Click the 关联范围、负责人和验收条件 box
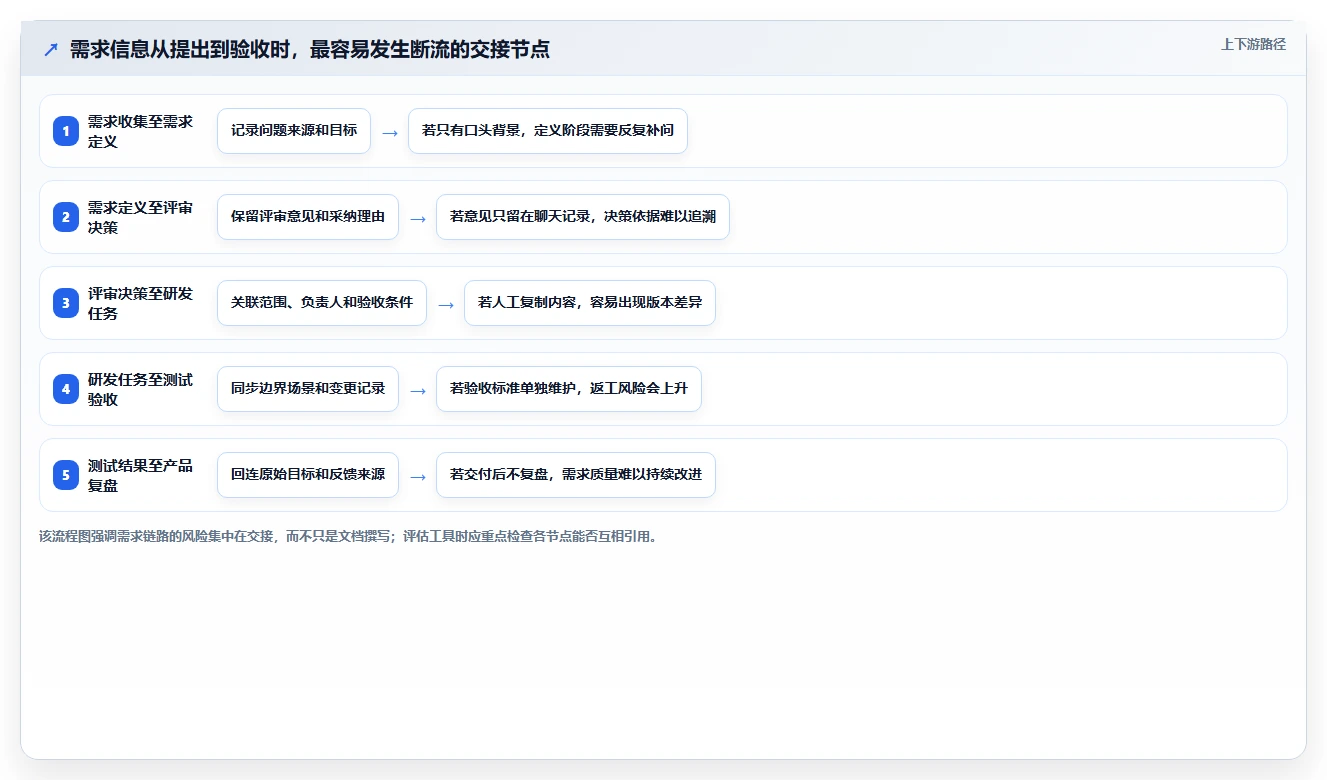 322,303
